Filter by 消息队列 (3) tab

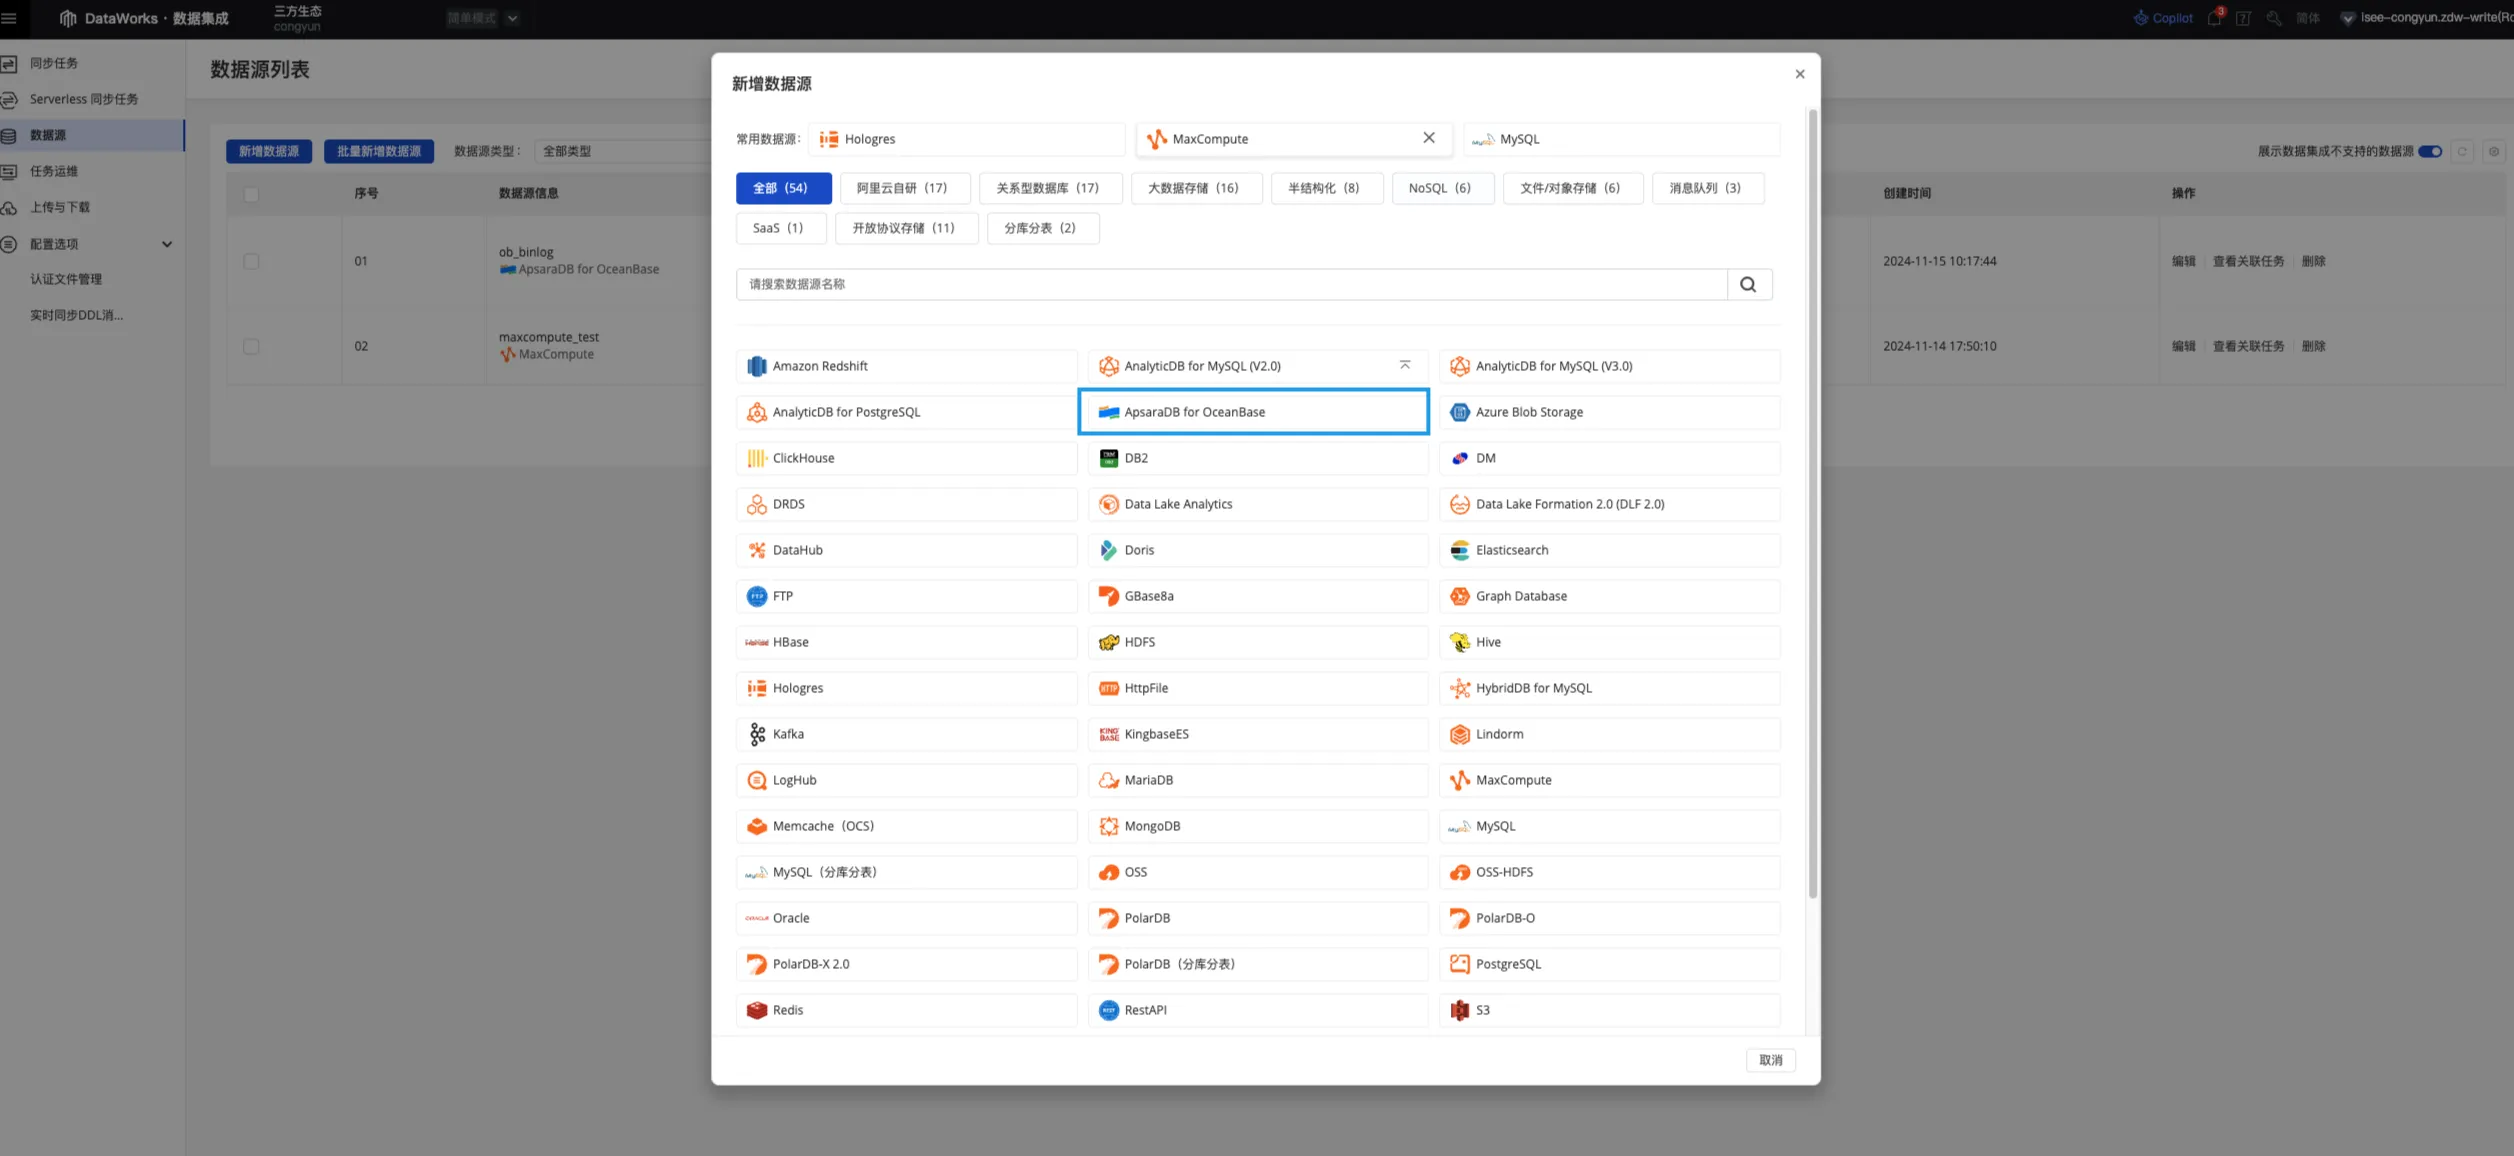(1707, 188)
